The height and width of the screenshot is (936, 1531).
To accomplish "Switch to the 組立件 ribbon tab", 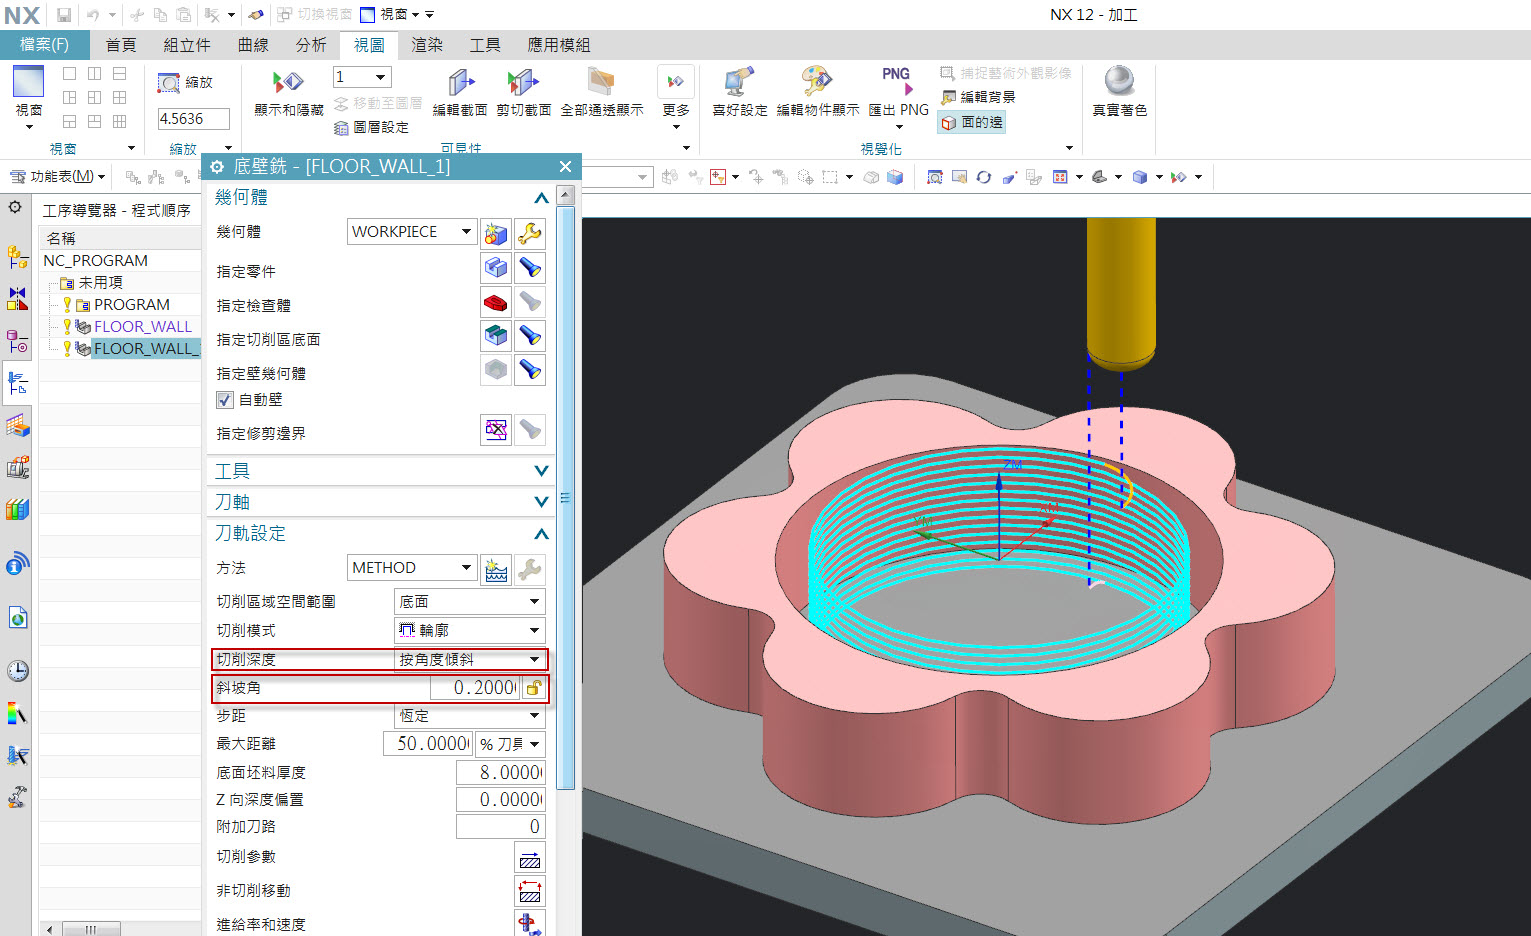I will coord(187,45).
